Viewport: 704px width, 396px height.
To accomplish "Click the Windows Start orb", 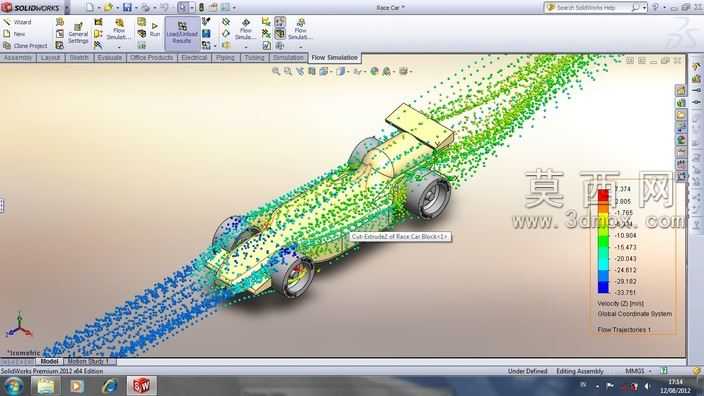I will (13, 386).
